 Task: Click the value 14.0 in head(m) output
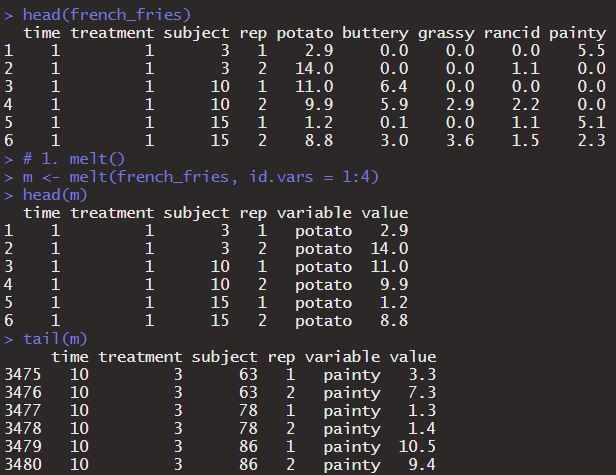tap(389, 249)
